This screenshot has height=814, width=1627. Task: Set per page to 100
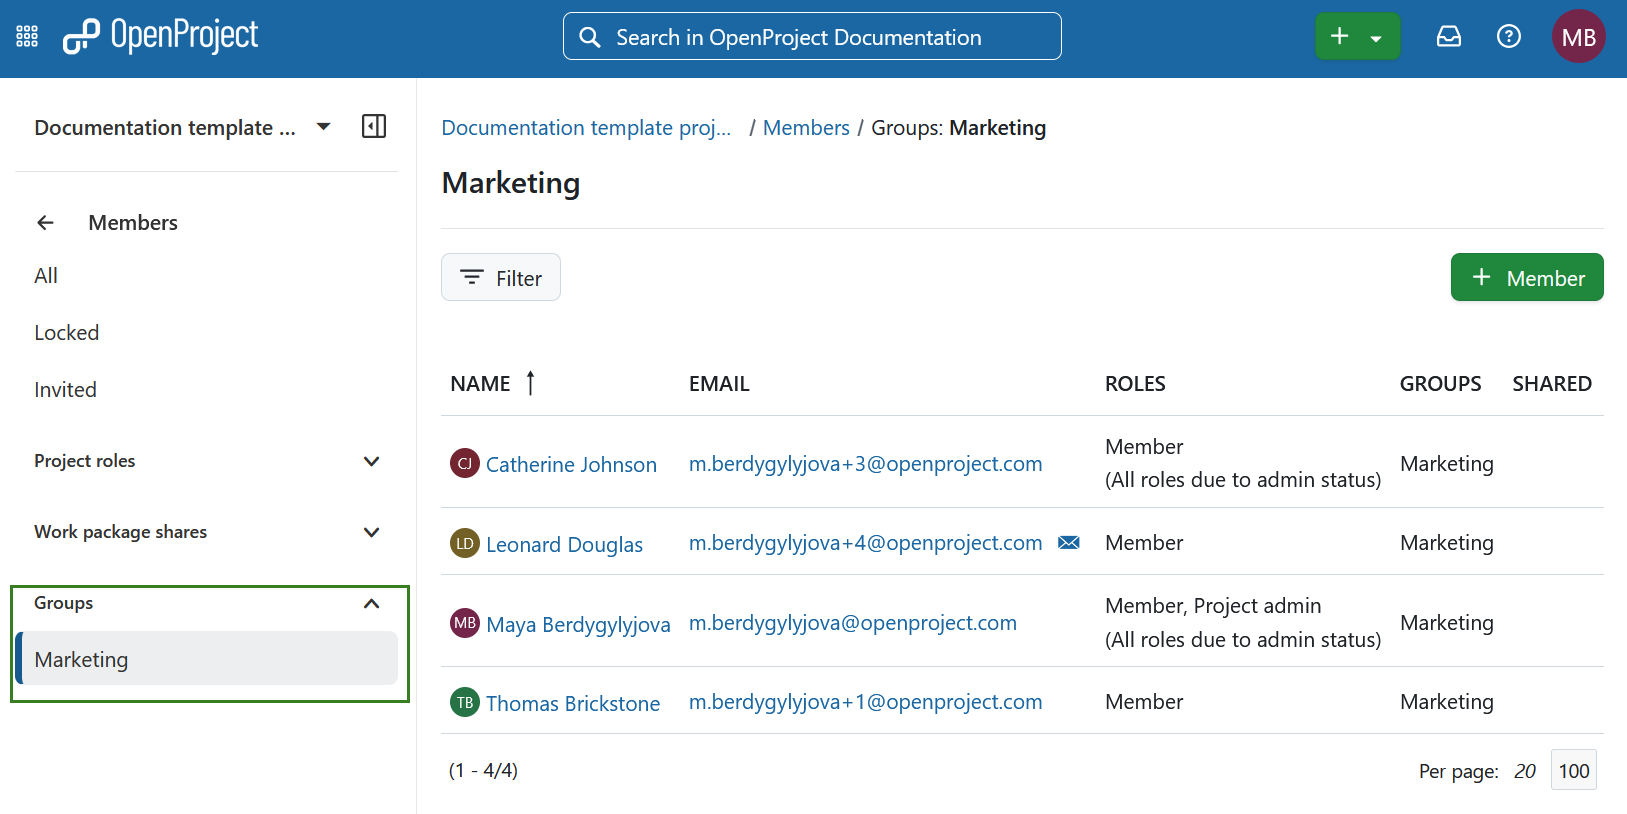pyautogui.click(x=1574, y=770)
